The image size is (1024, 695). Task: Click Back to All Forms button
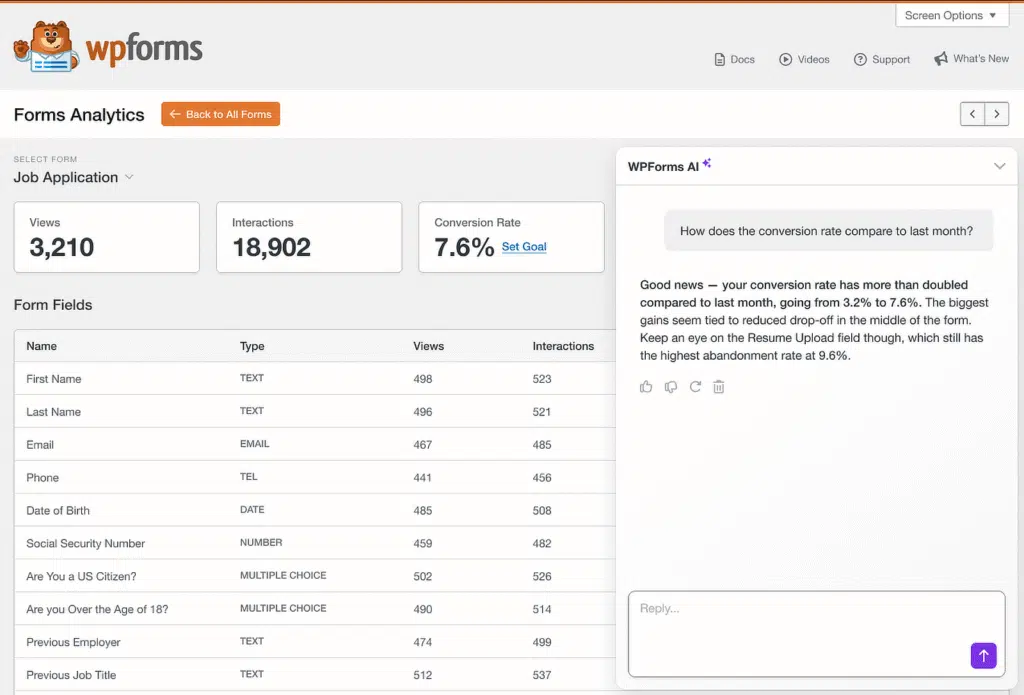[221, 114]
